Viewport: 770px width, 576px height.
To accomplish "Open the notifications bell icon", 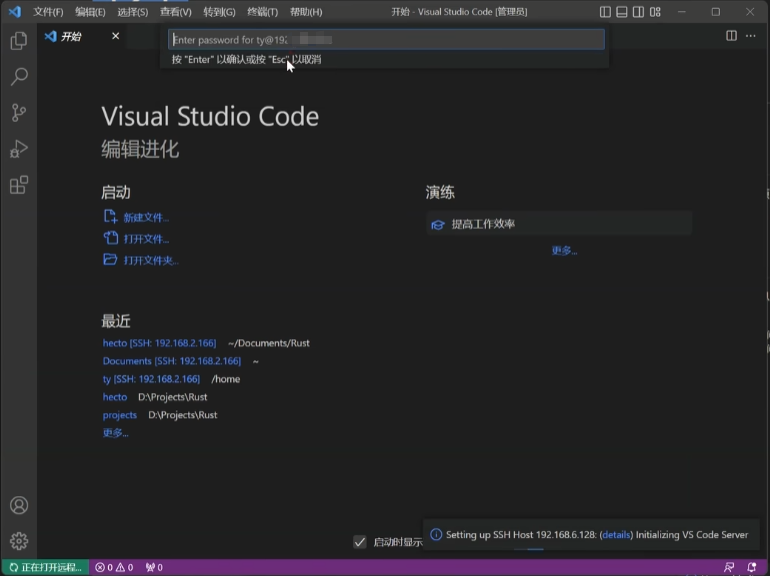I will tap(751, 567).
